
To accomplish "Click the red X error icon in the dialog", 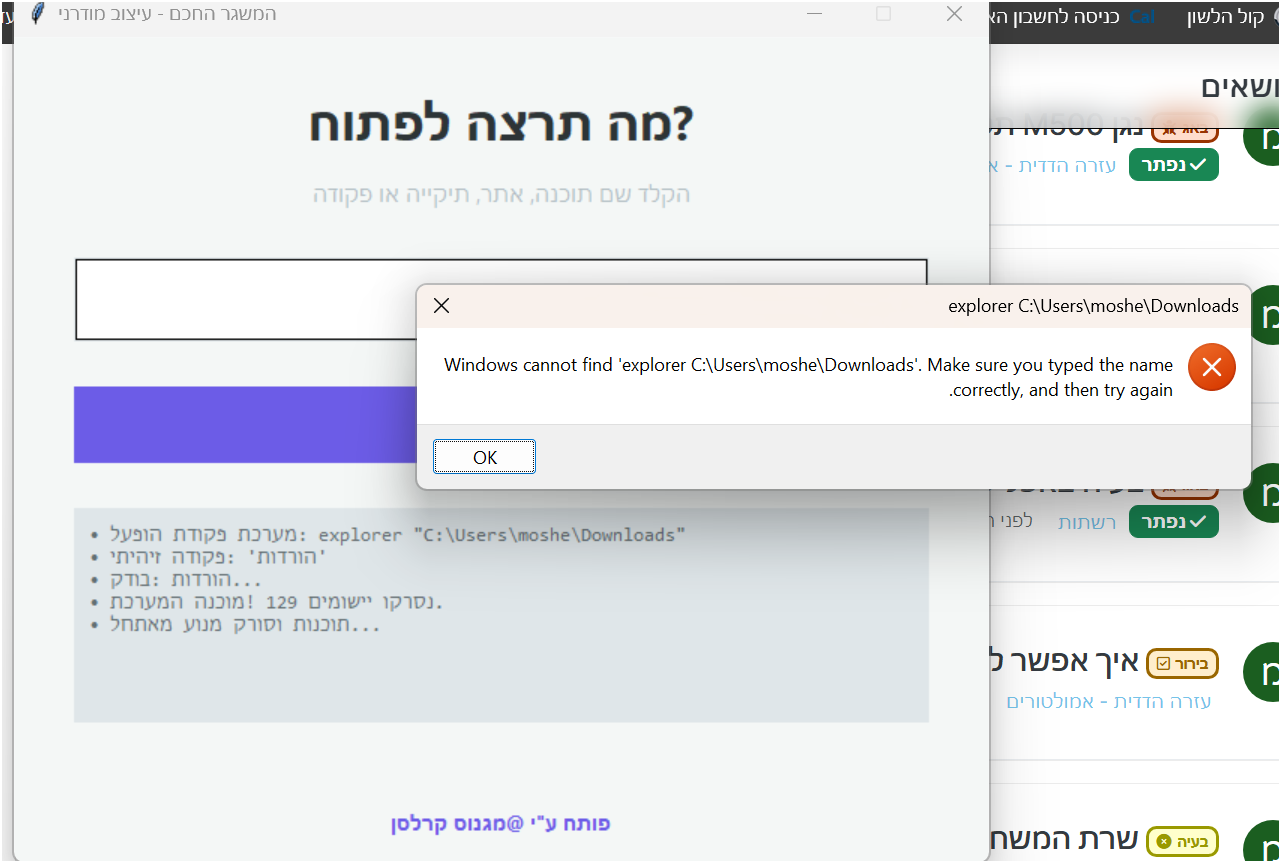I will [1211, 367].
